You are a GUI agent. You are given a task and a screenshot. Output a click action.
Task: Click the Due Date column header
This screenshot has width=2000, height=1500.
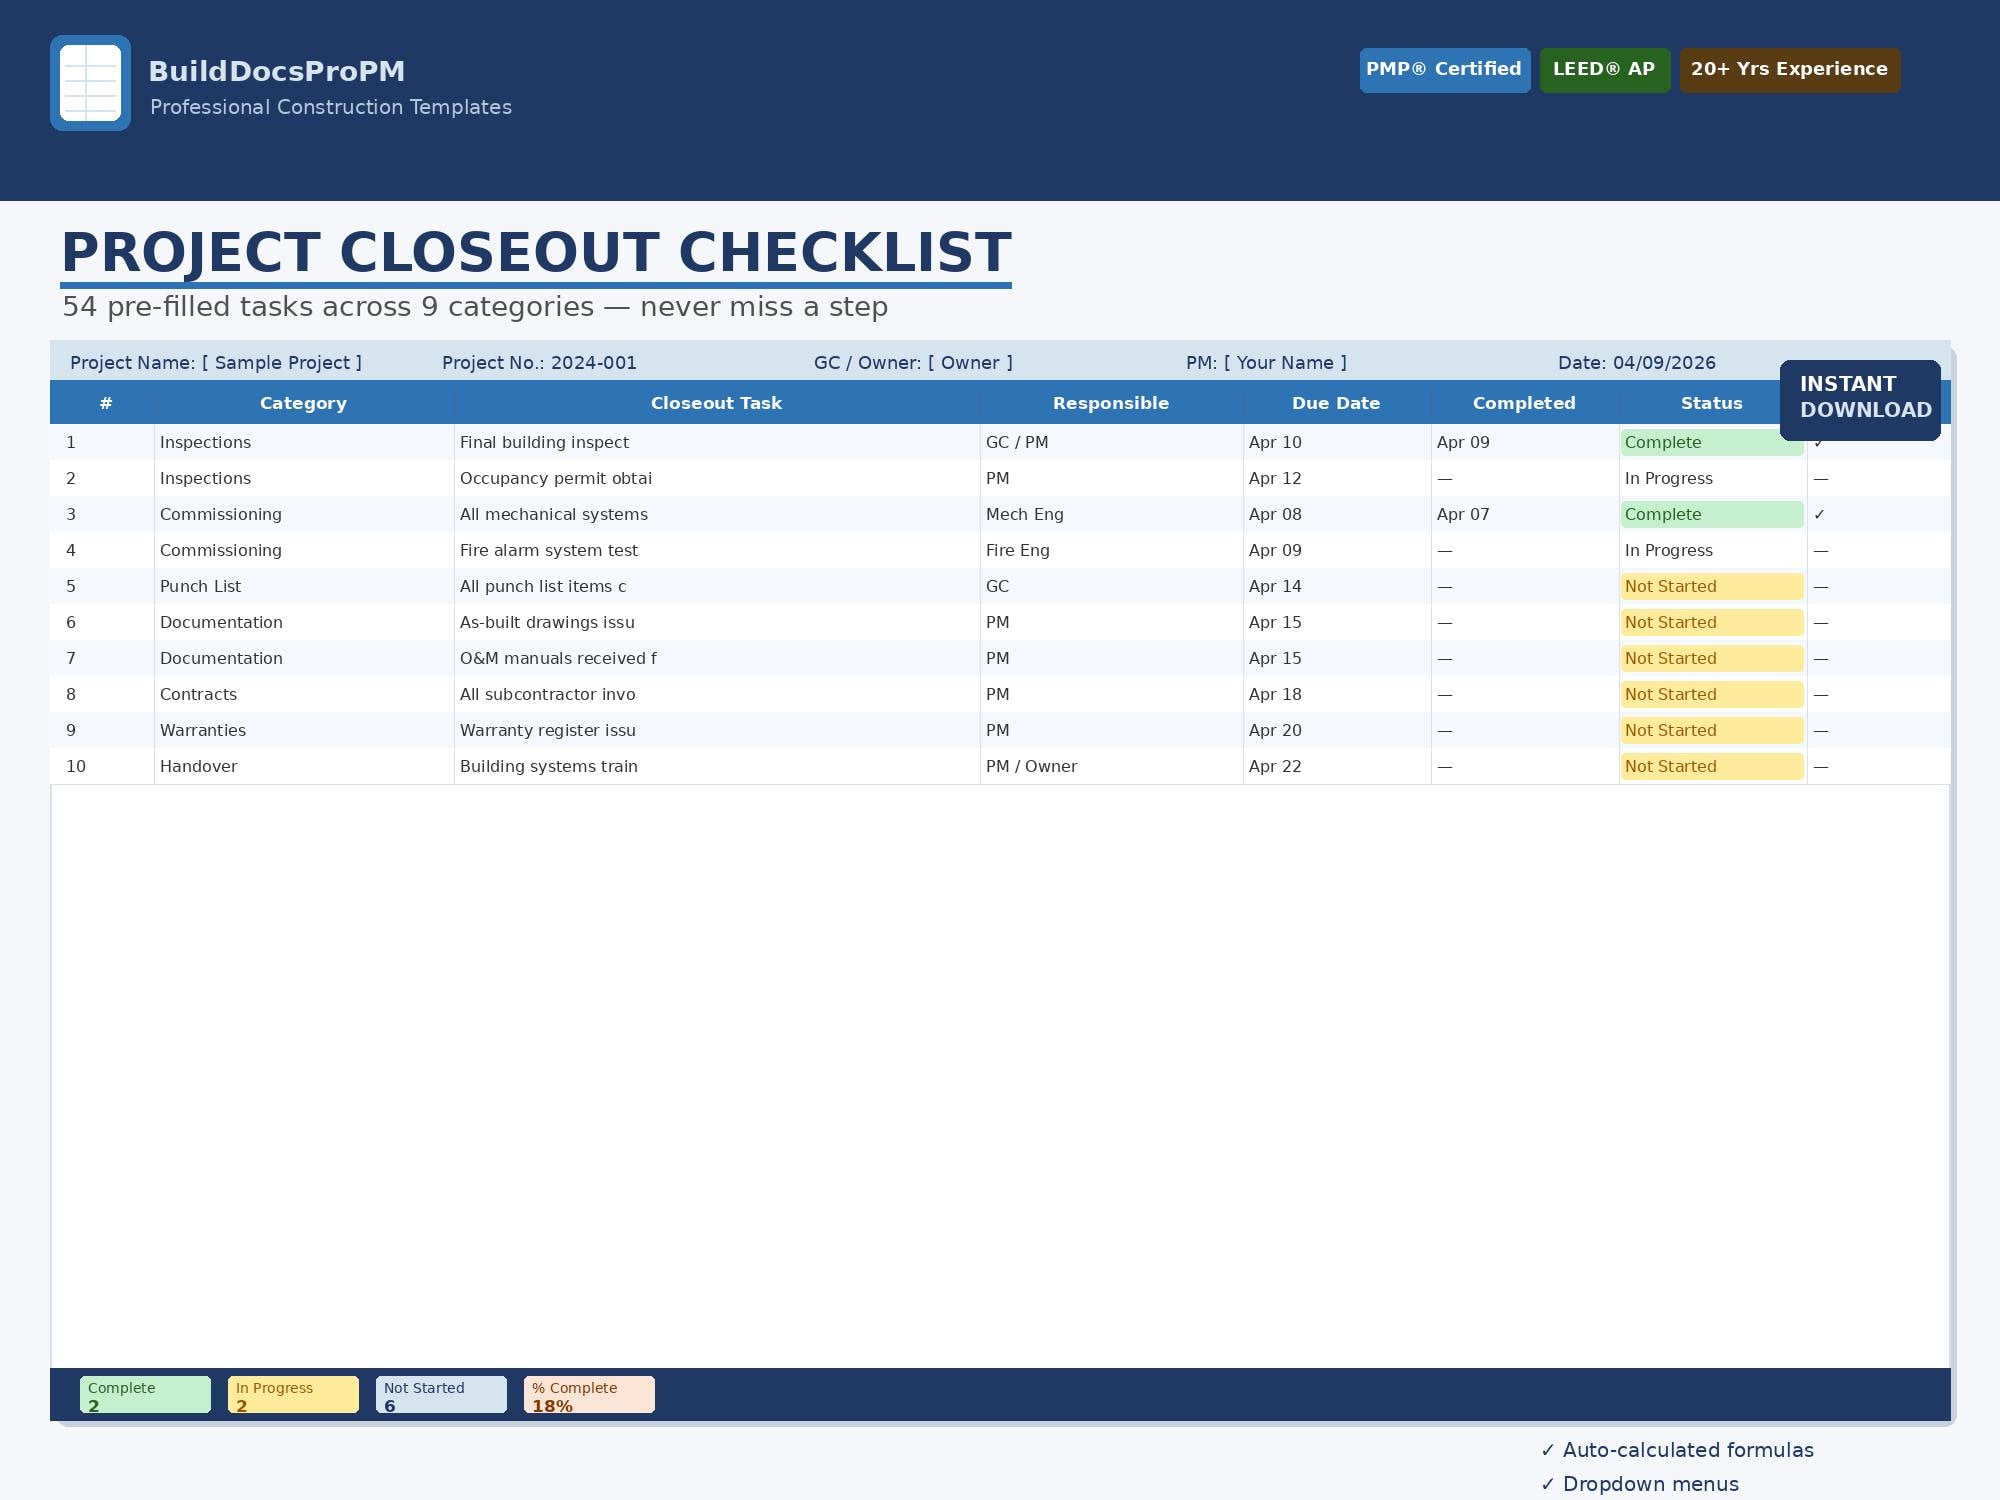click(x=1336, y=403)
